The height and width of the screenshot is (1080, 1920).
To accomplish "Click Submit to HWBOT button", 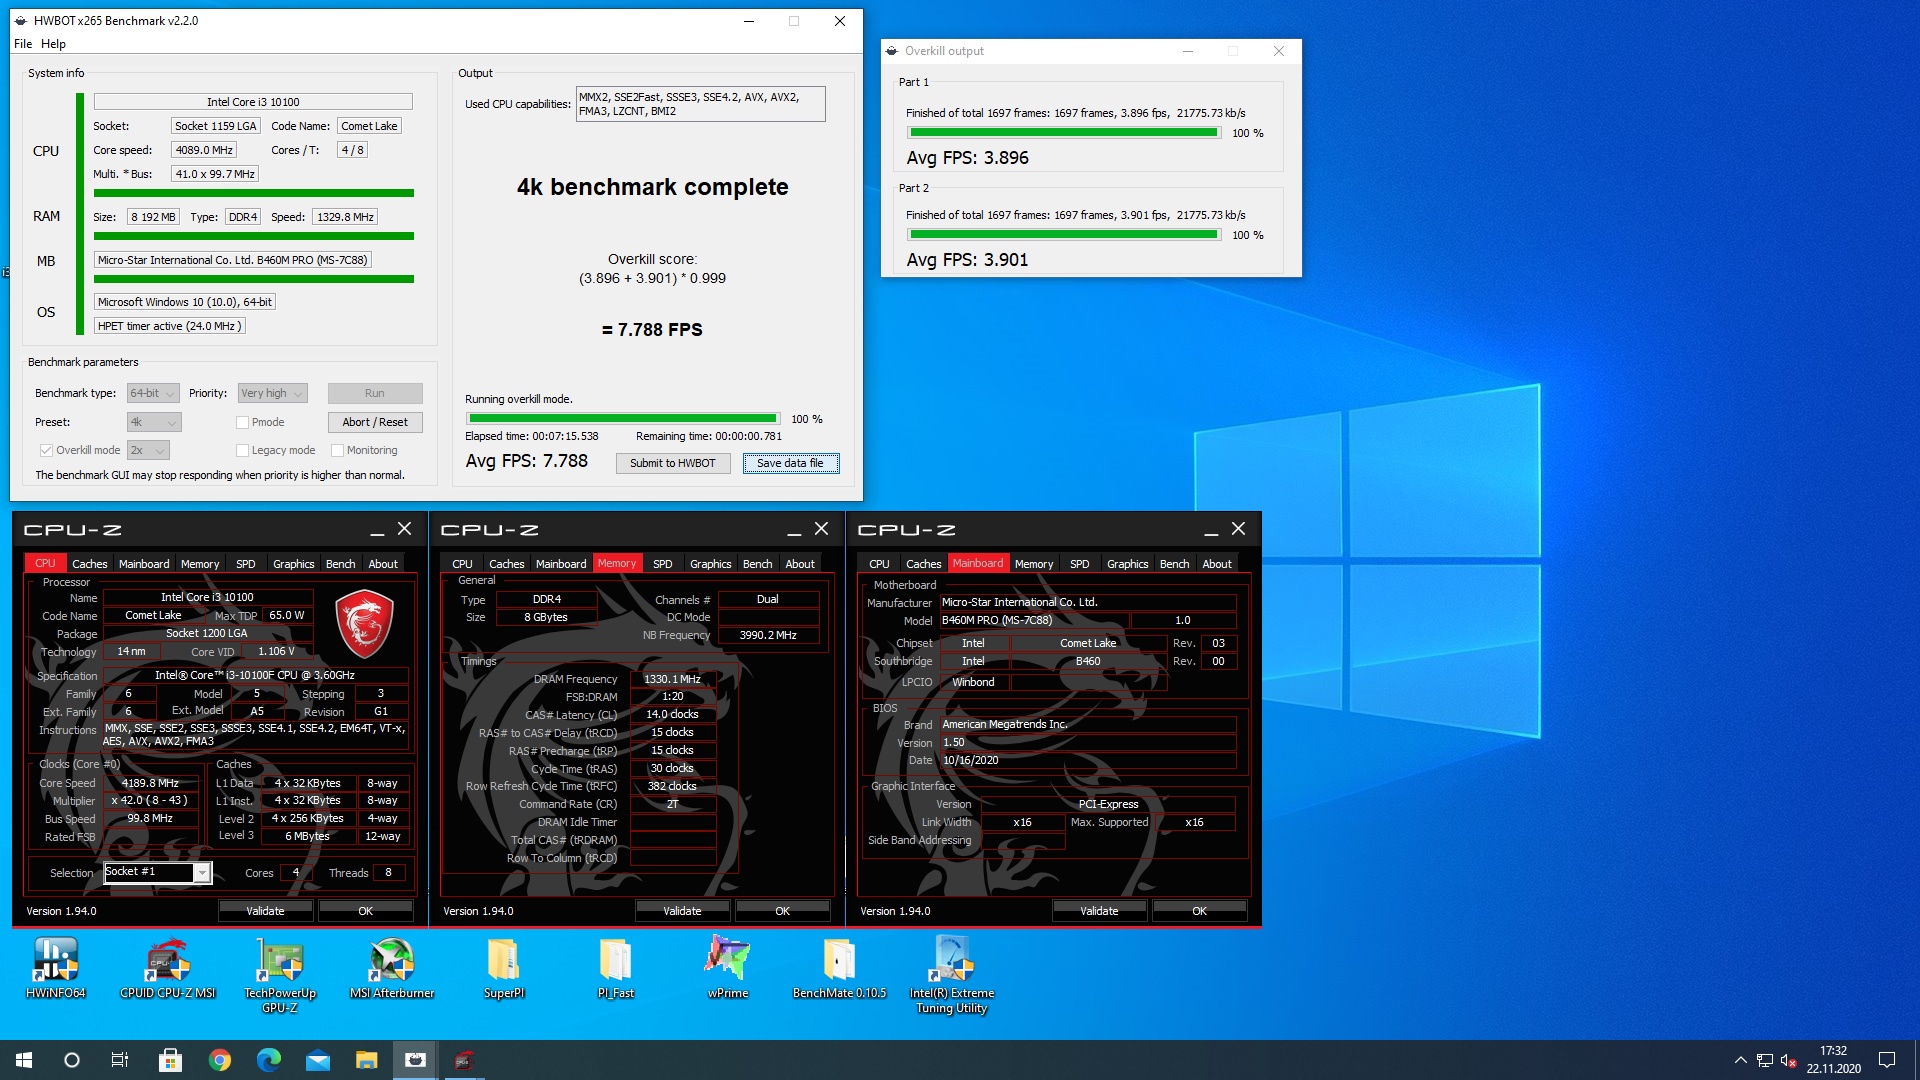I will (673, 463).
